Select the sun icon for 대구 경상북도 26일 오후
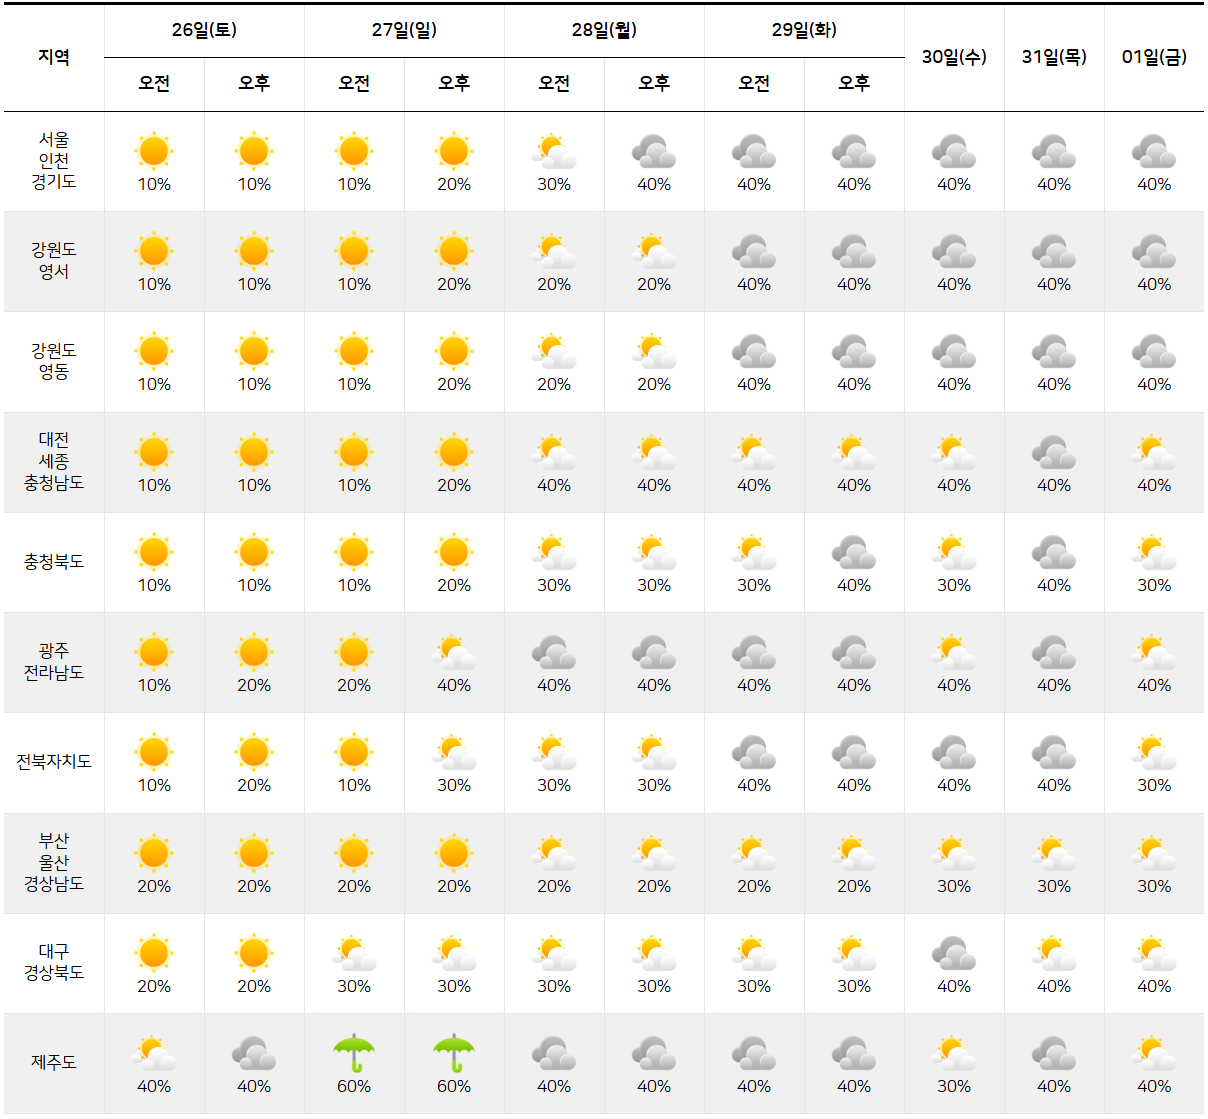The width and height of the screenshot is (1208, 1119). 255,953
